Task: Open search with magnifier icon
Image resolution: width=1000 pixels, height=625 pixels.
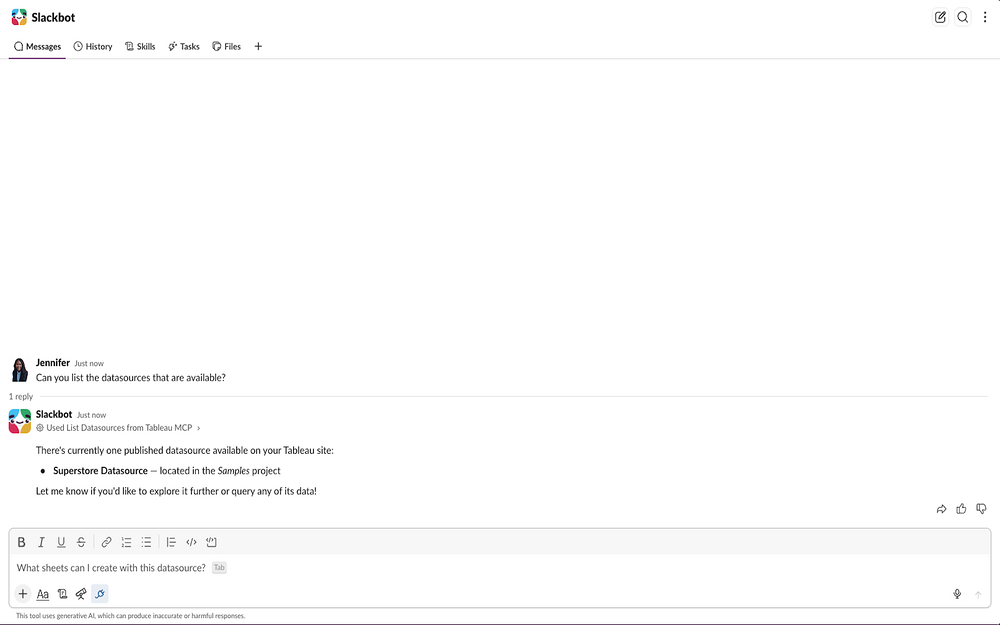Action: 962,17
